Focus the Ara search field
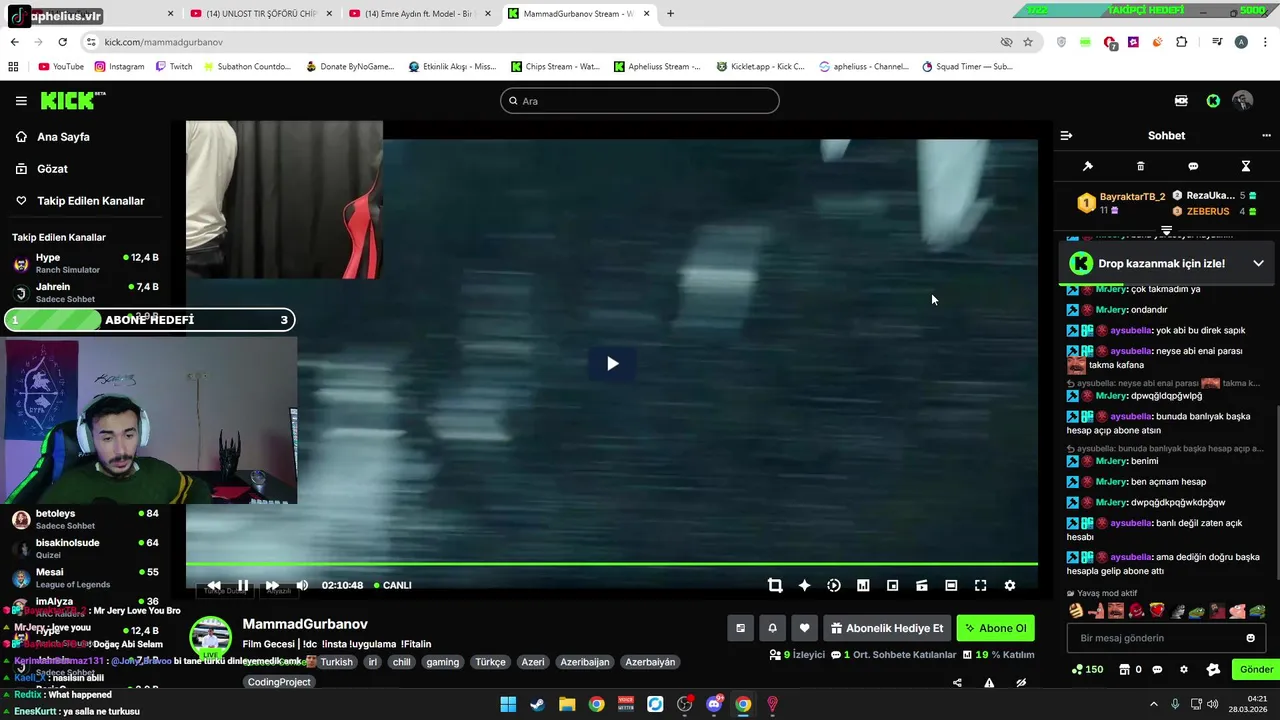The image size is (1280, 720). point(640,101)
